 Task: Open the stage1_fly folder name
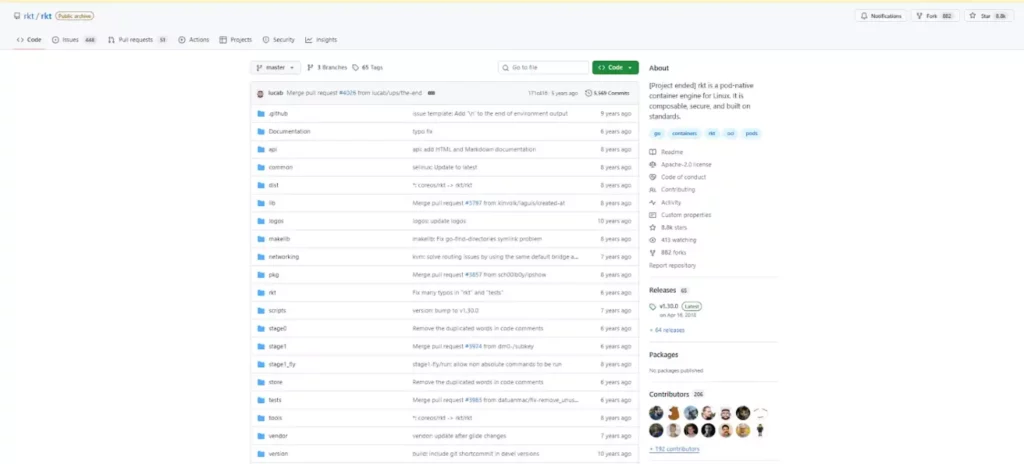(282, 364)
